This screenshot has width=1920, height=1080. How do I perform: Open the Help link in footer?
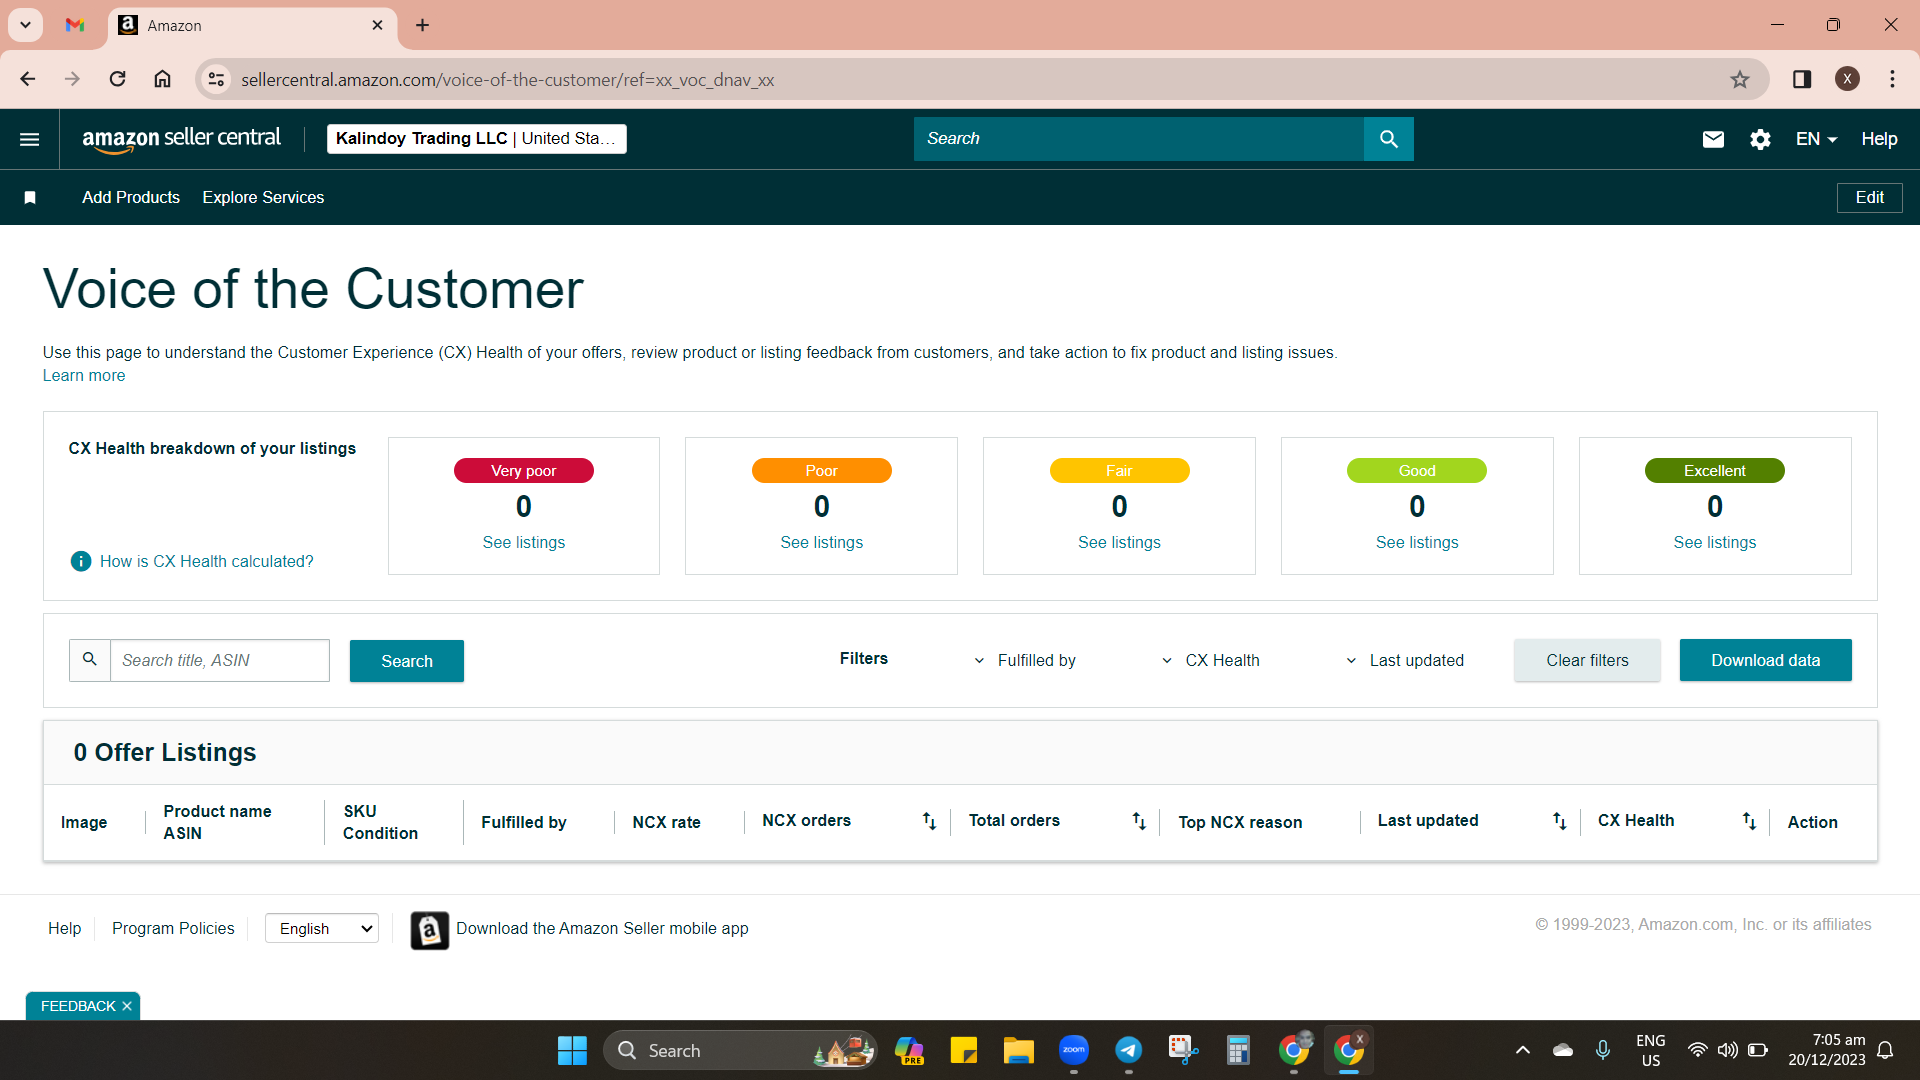click(64, 929)
